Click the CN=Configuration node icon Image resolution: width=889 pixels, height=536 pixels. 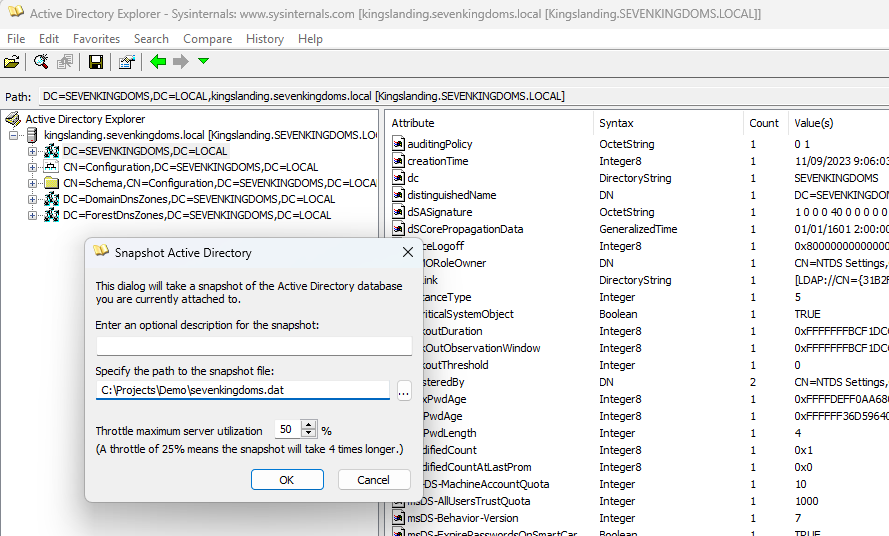[x=52, y=167]
